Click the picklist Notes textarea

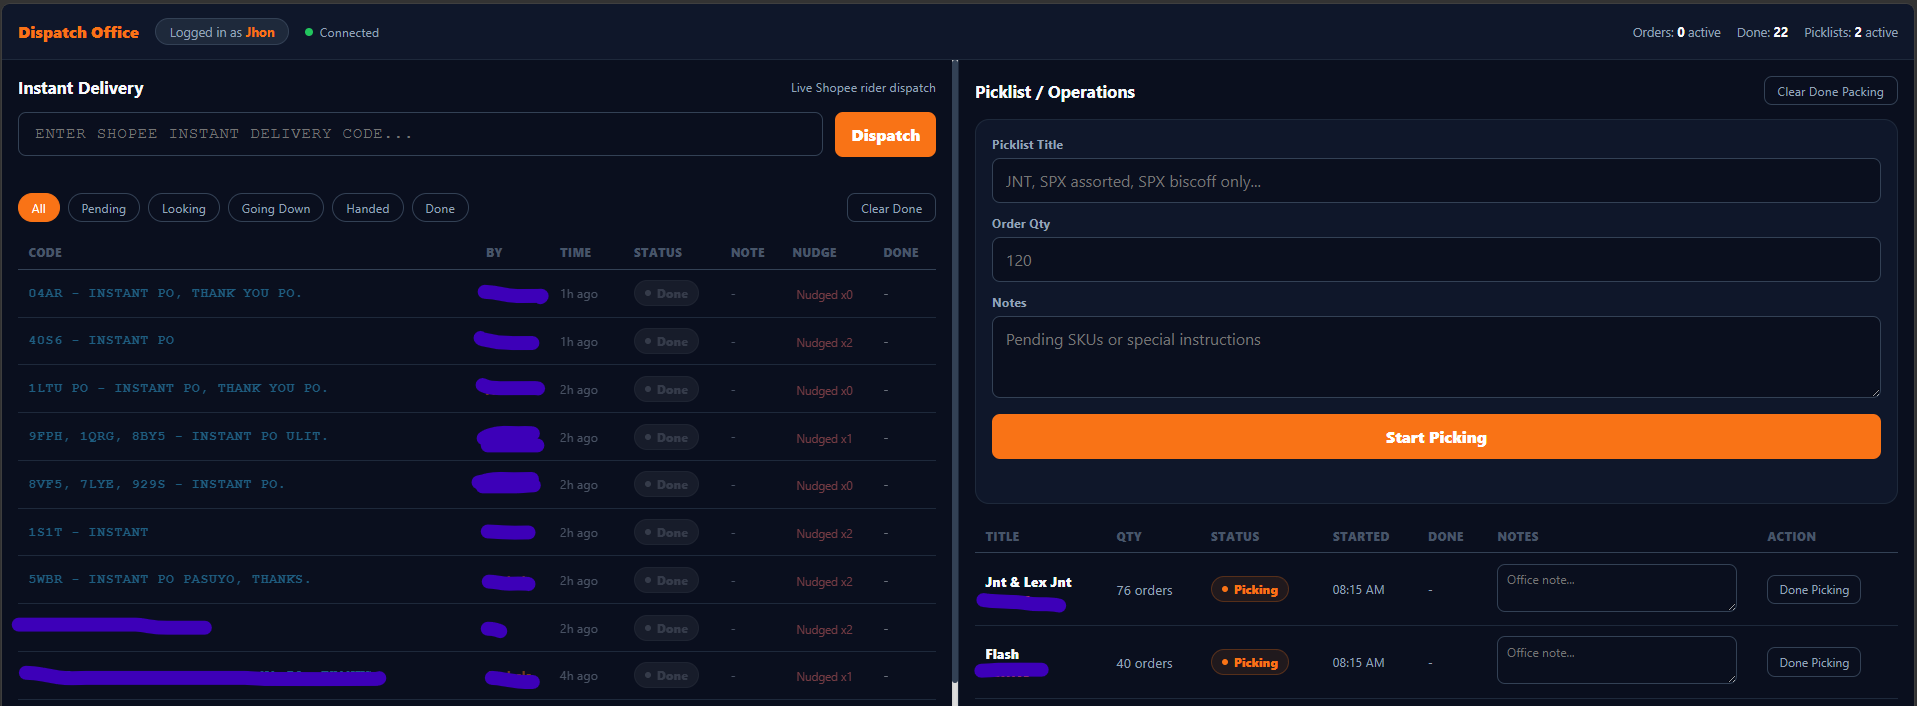point(1436,357)
